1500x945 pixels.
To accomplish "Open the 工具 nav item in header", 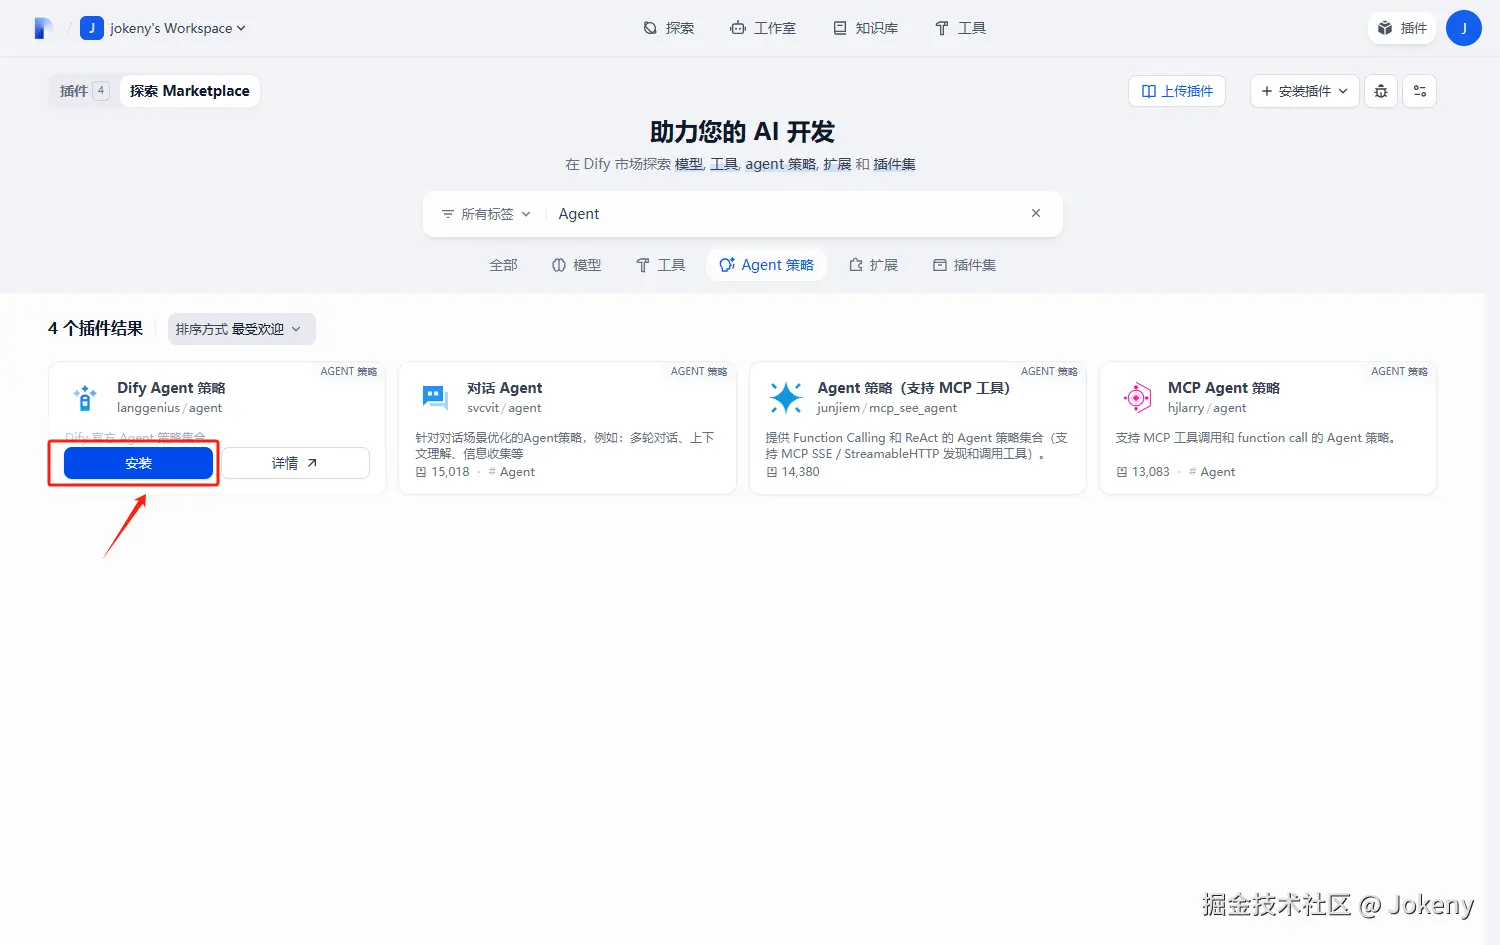I will point(961,28).
